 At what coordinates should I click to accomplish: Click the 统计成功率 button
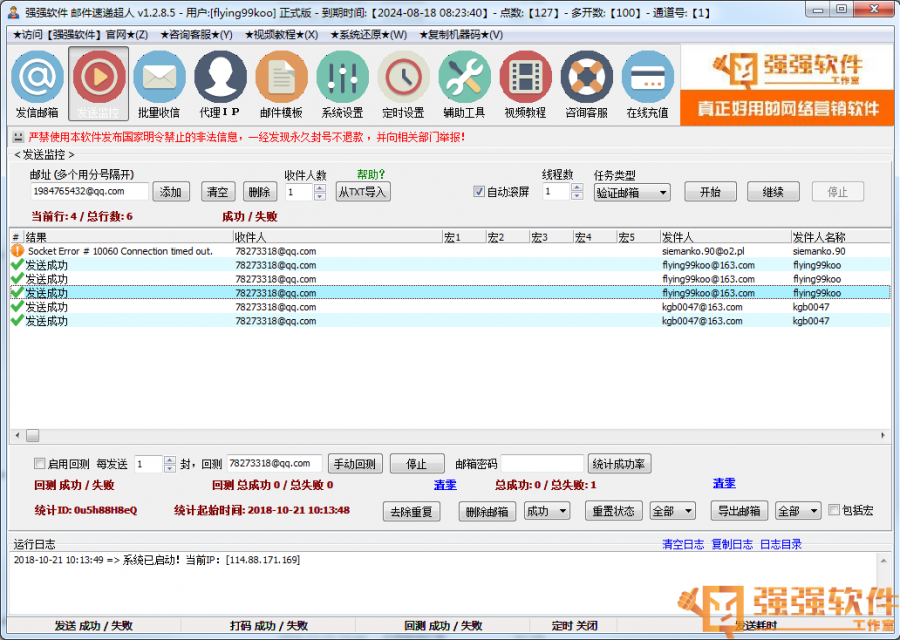tap(619, 464)
